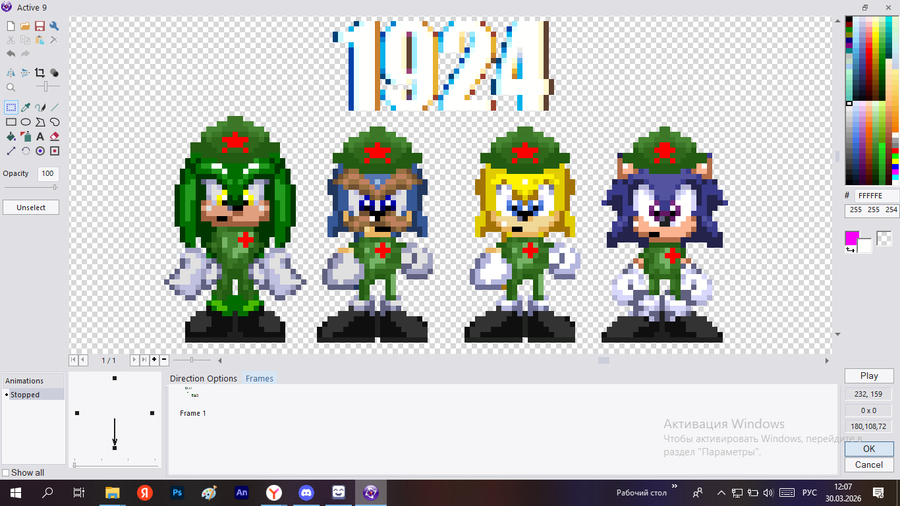Adjust the Opacity slider handle
The height and width of the screenshot is (506, 900).
[x=55, y=187]
